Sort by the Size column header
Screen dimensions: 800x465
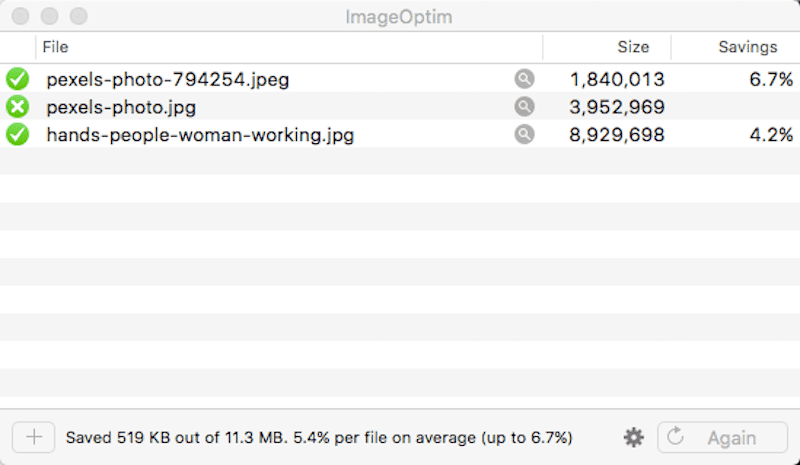tap(607, 47)
